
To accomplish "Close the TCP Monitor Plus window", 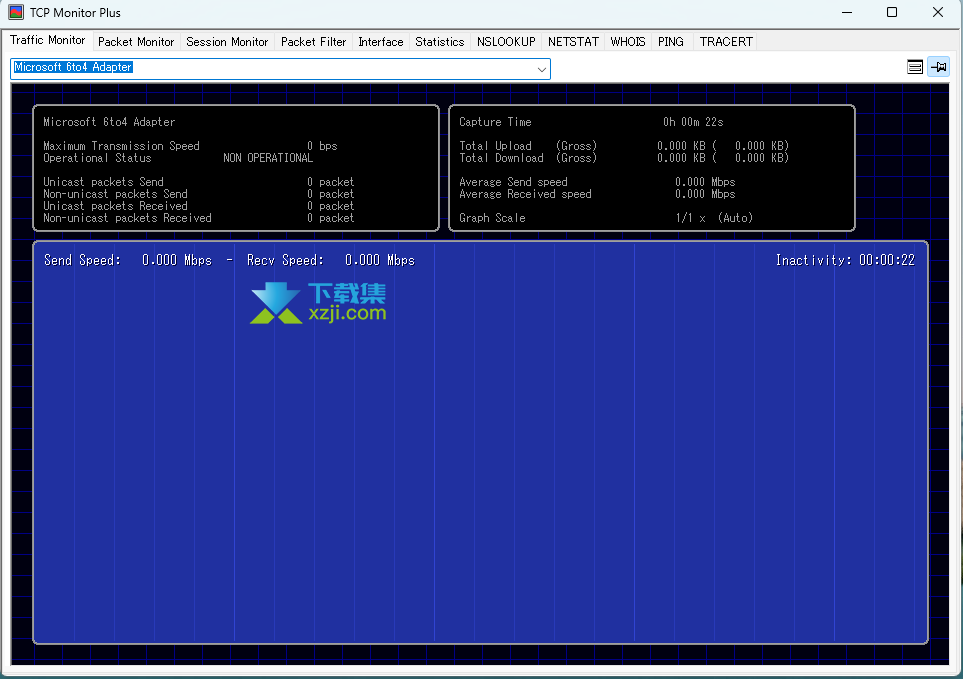I will [937, 12].
